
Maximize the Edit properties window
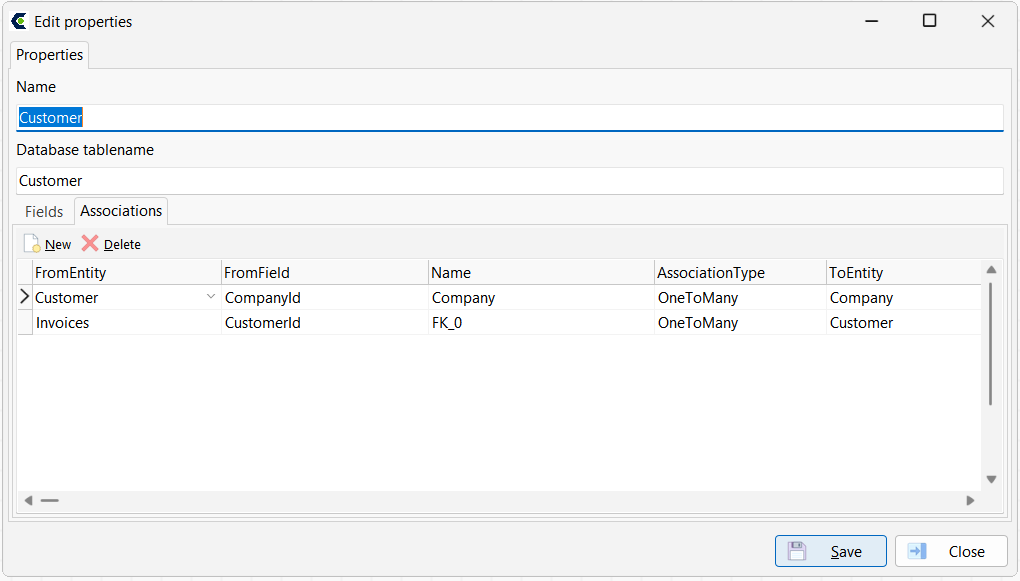coord(930,21)
